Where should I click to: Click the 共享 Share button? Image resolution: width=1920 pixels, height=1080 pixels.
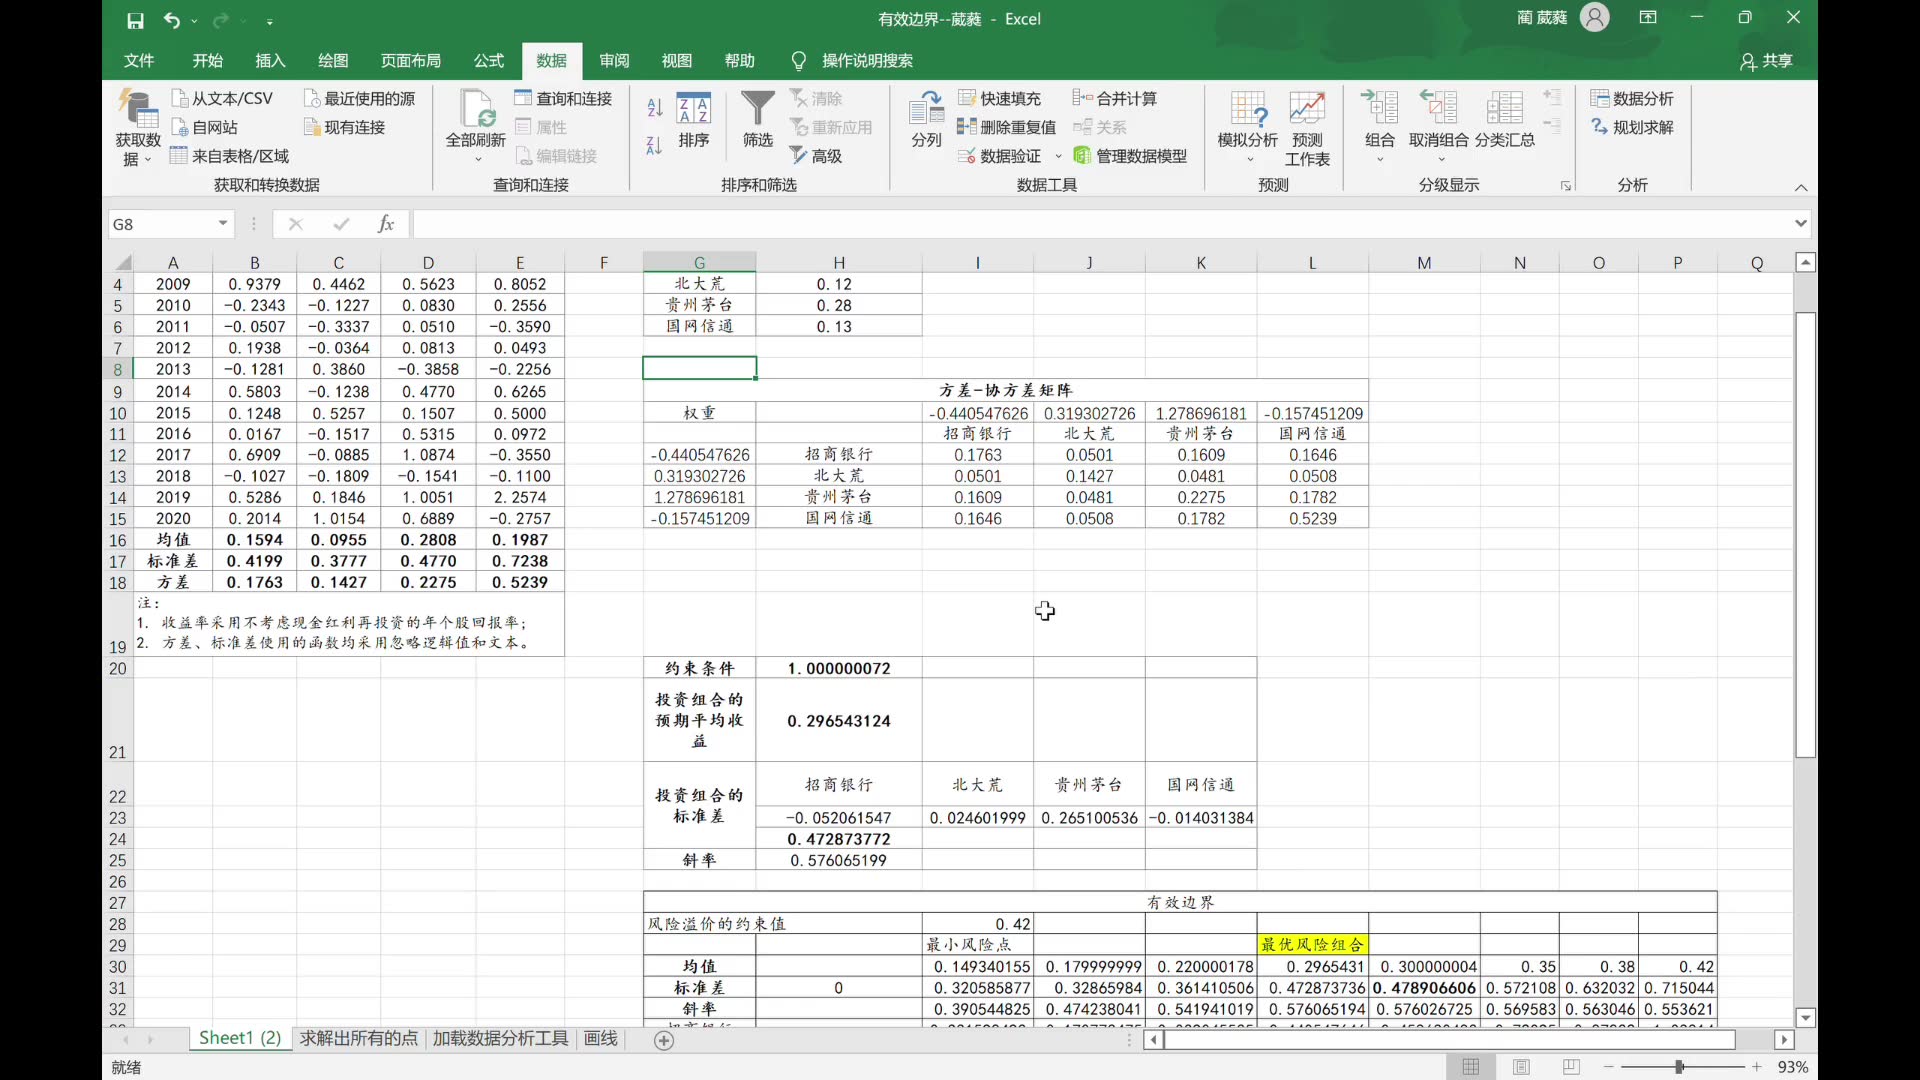click(1766, 61)
